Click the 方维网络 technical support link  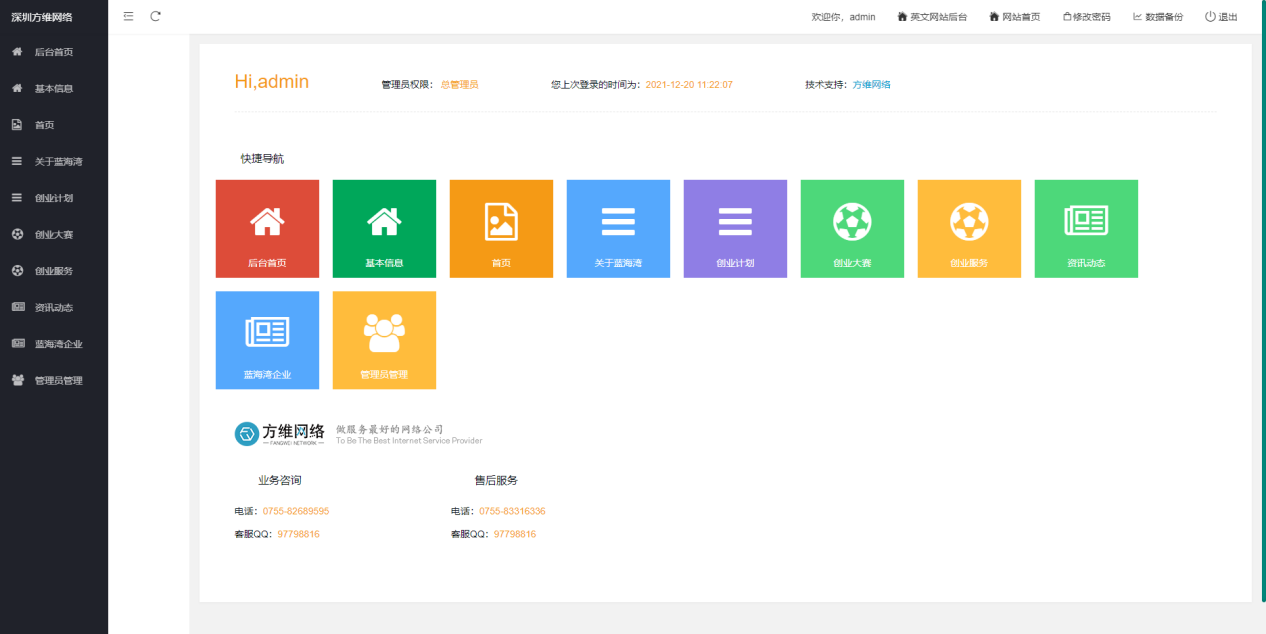click(x=871, y=85)
